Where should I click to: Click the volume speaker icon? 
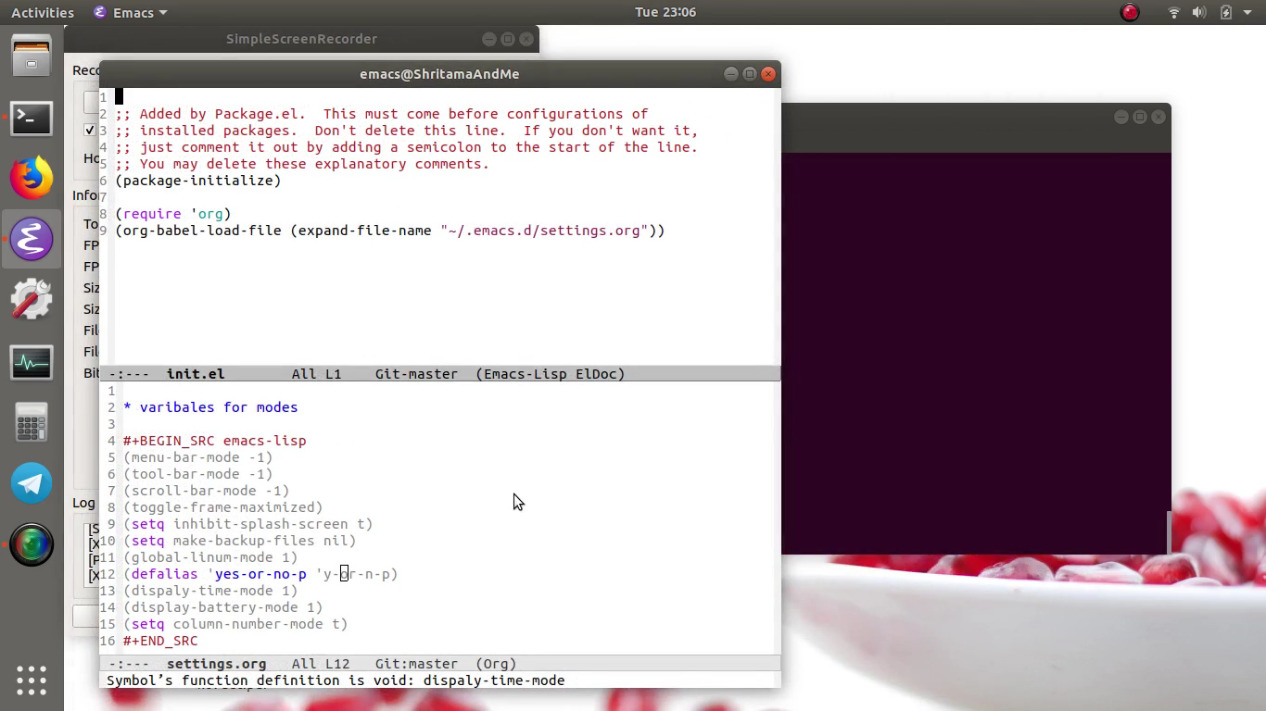[x=1199, y=12]
